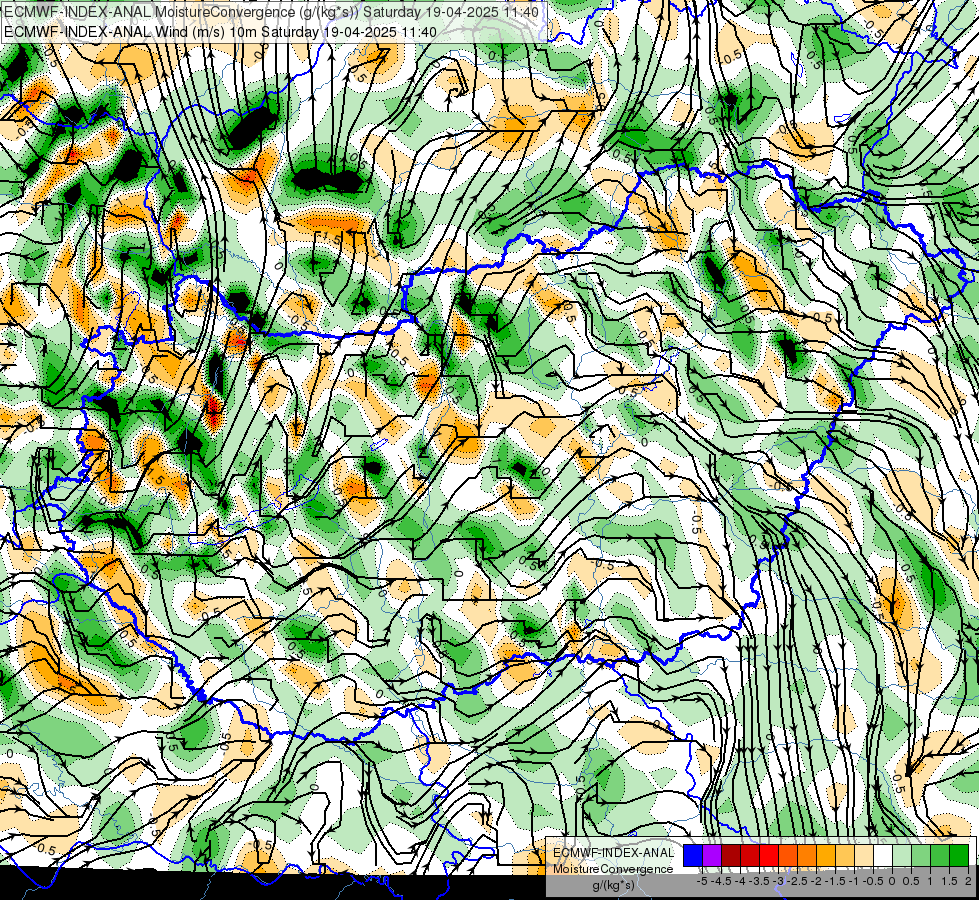979x900 pixels.
Task: Click the g/(kg*s) unit label in legend
Action: coord(613,886)
